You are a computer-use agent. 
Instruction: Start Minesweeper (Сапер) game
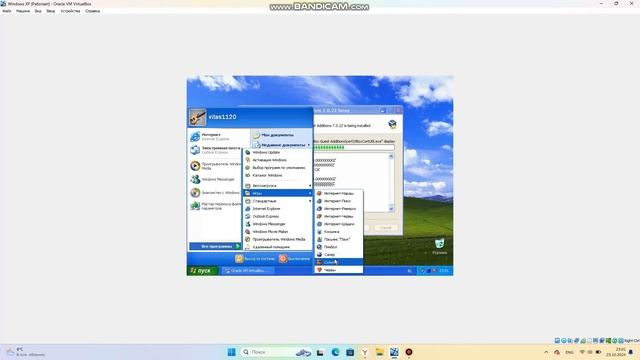pos(338,255)
